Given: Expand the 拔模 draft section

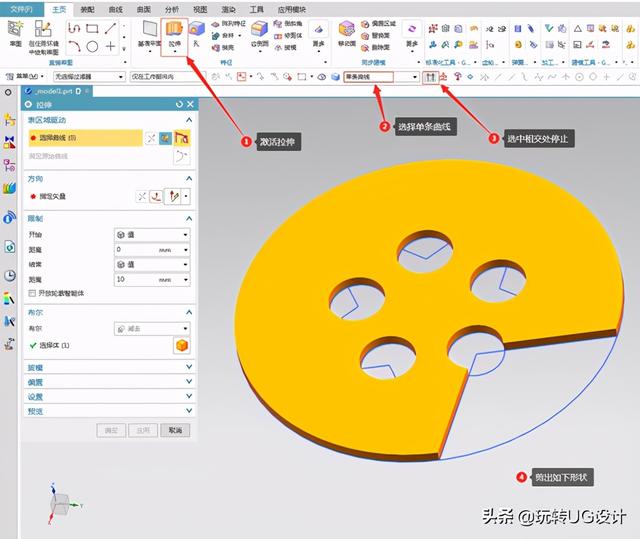Looking at the screenshot, I should (x=107, y=367).
